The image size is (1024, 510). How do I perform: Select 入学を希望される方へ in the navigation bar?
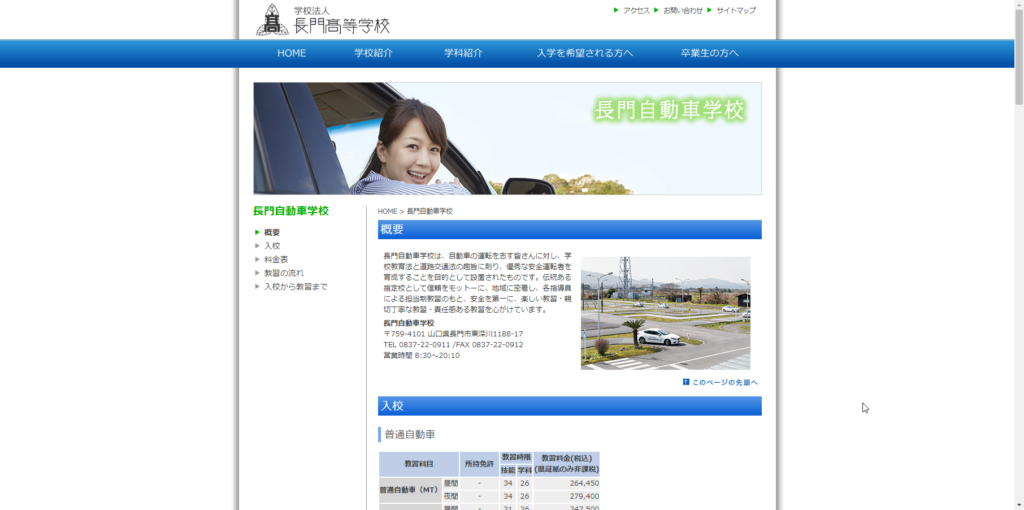click(x=584, y=54)
